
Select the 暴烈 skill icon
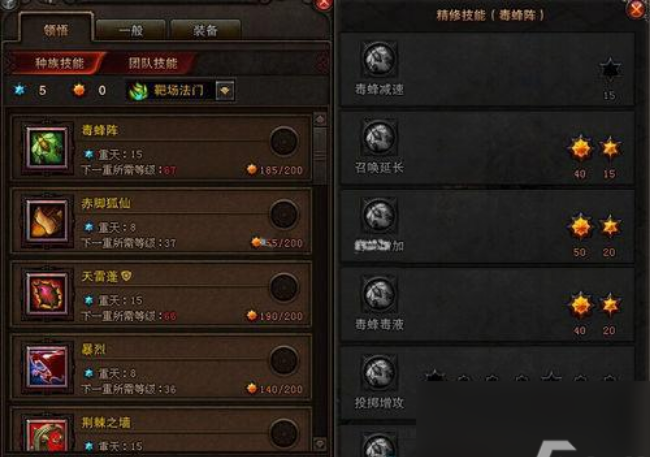[46, 367]
